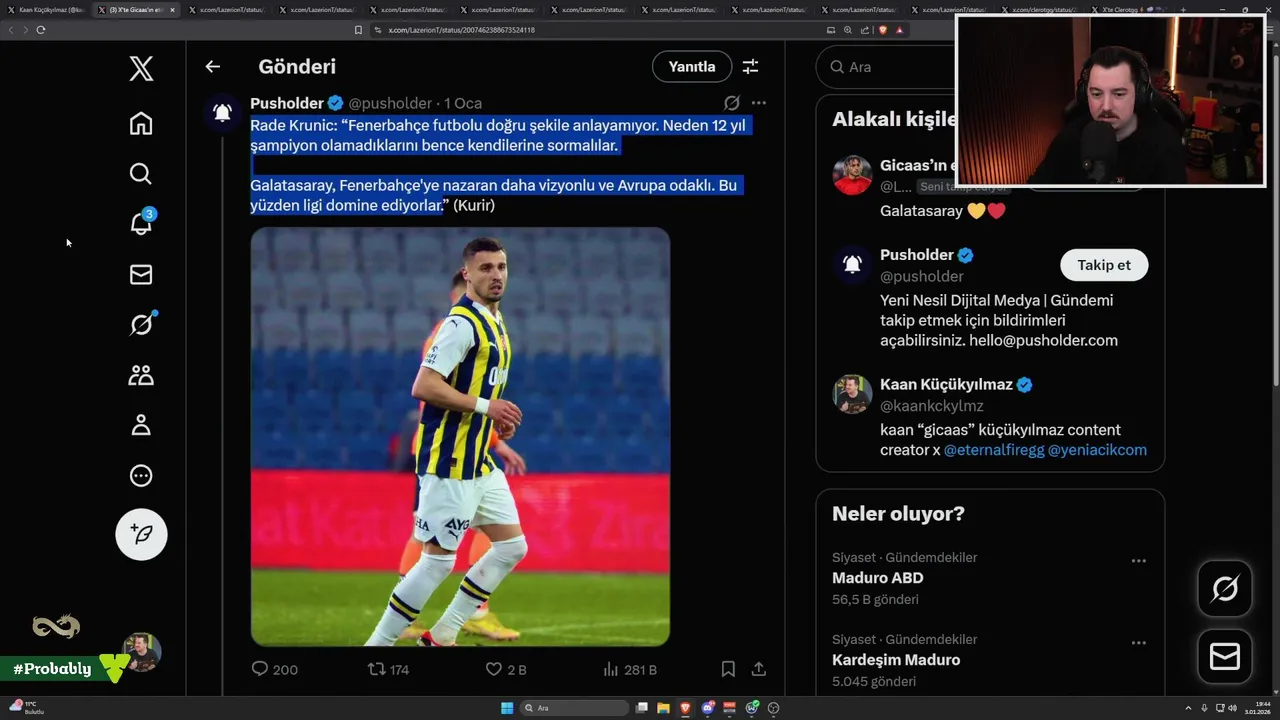Open three-dot menu on Pusholder post
This screenshot has height=720, width=1280.
pyautogui.click(x=759, y=103)
